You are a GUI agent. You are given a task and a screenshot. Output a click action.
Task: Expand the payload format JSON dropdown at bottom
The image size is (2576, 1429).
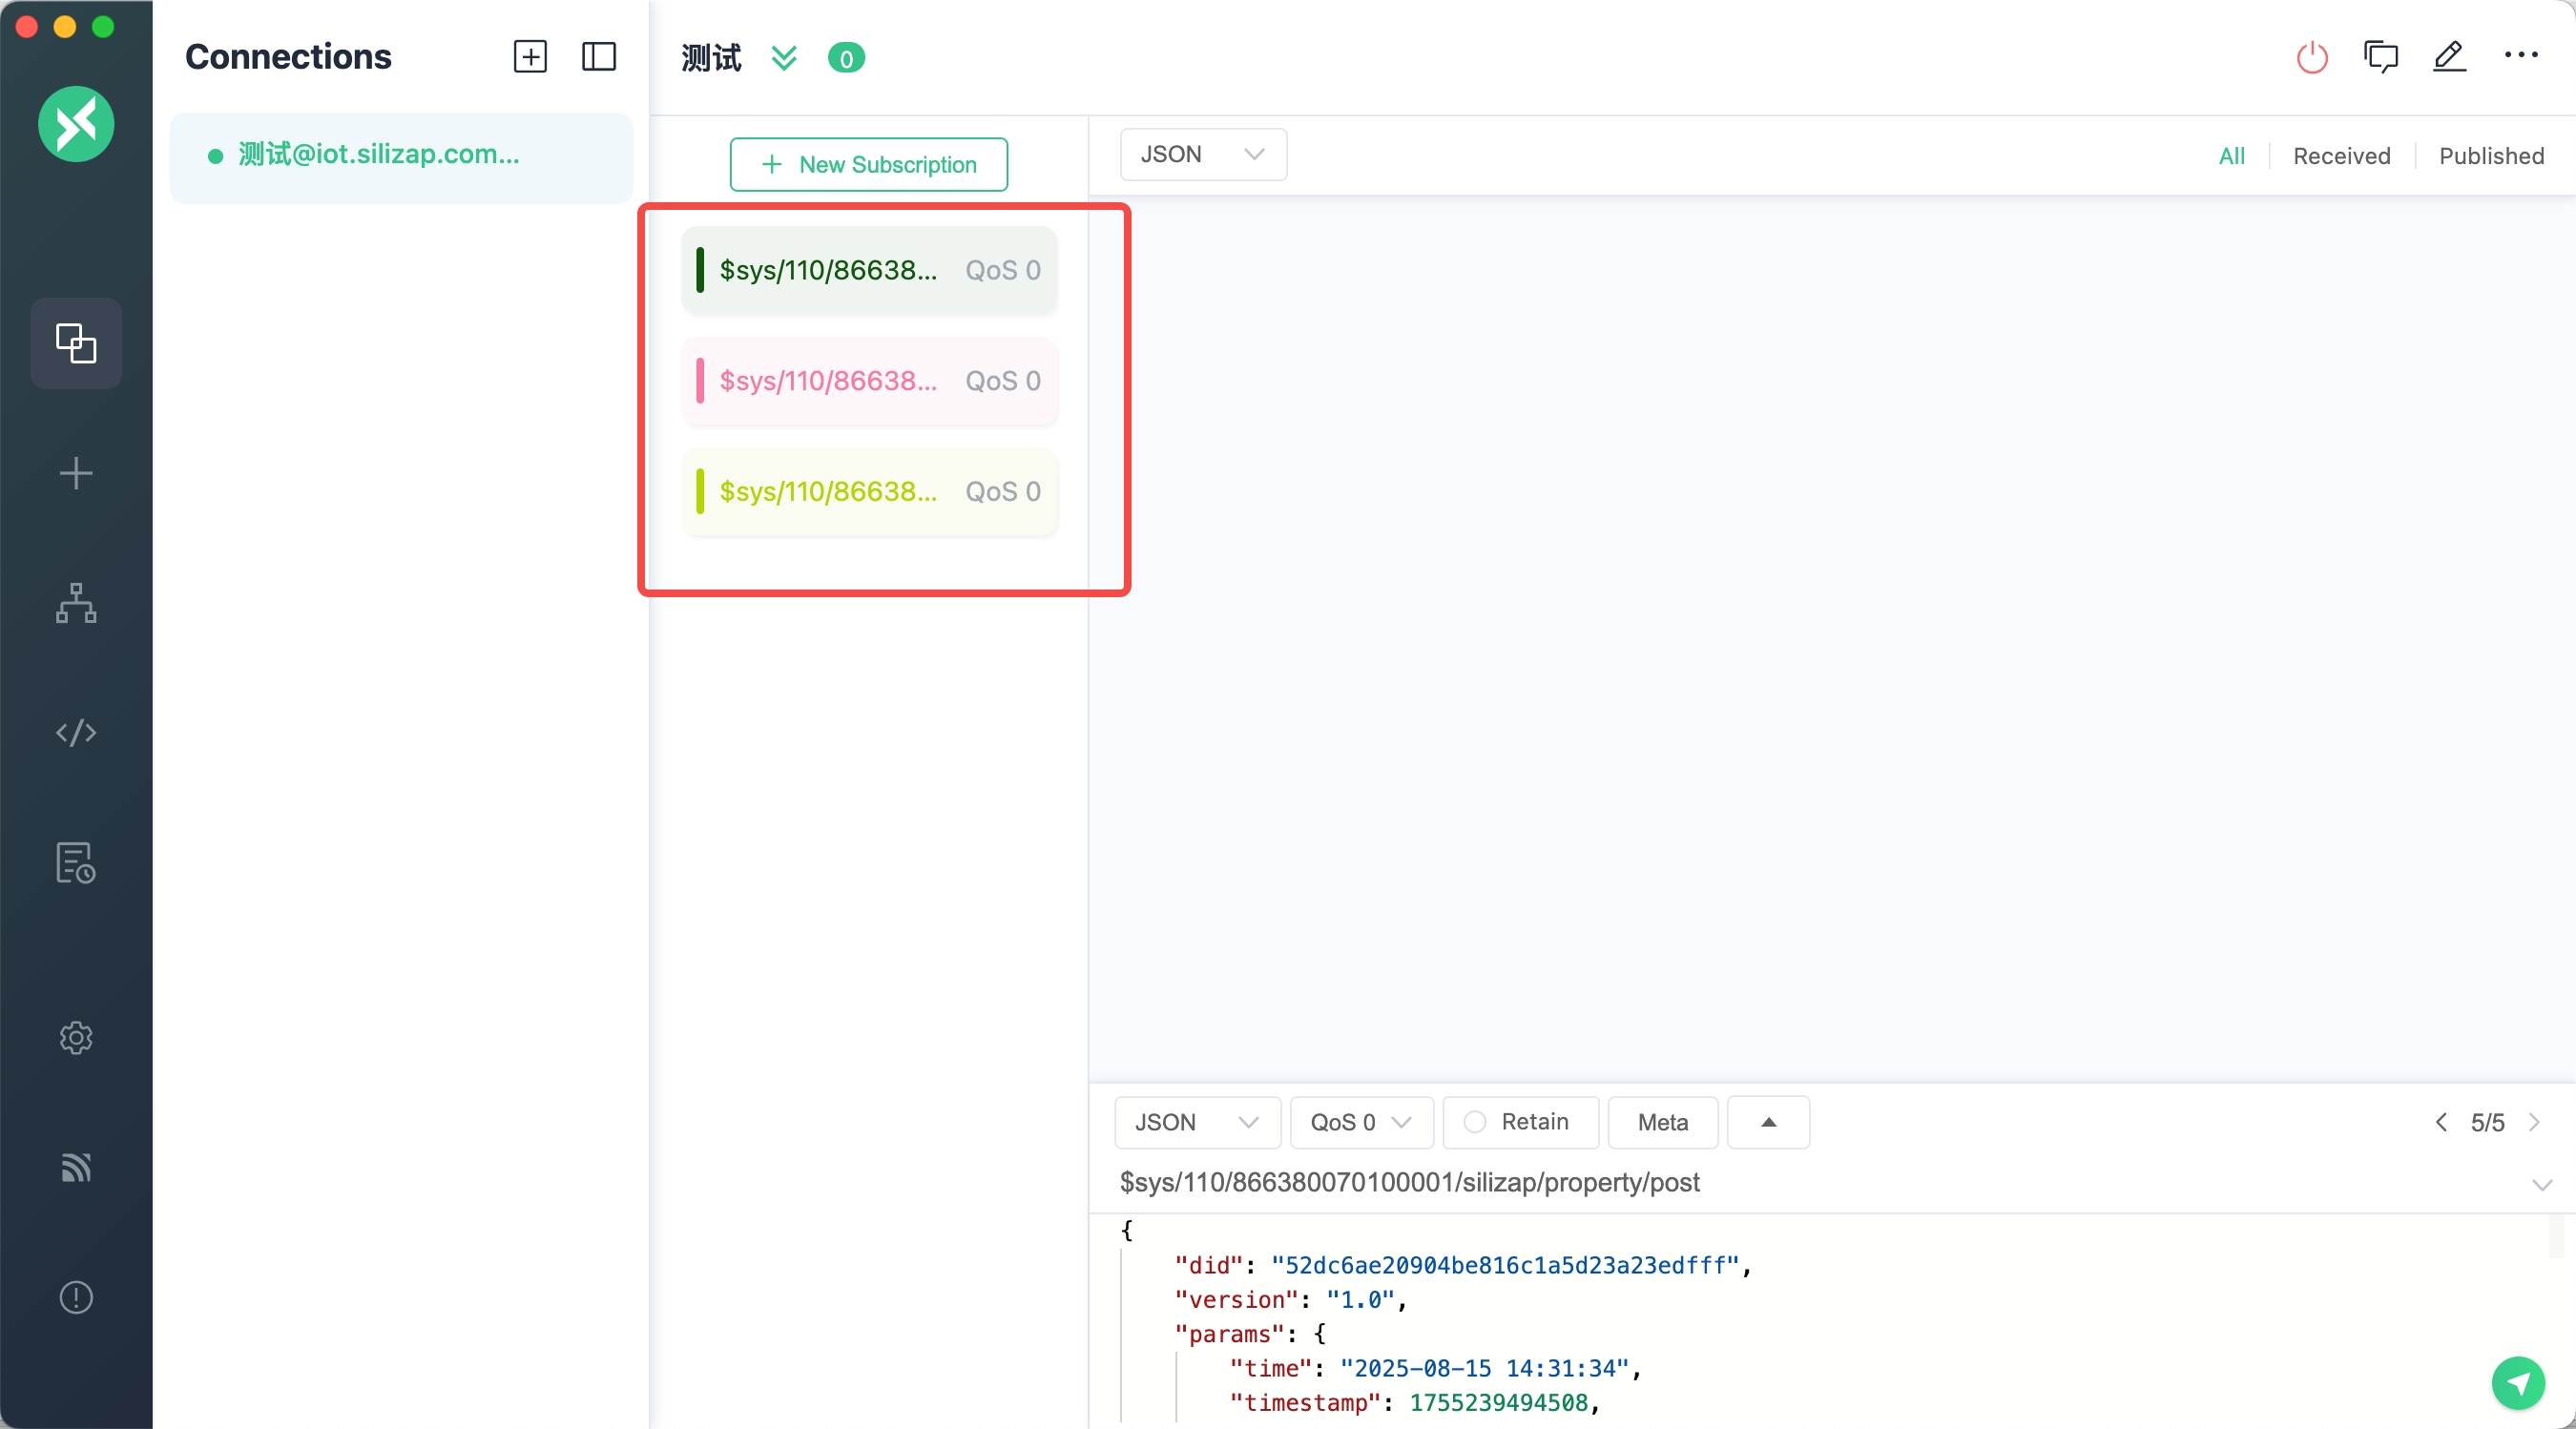1196,1122
